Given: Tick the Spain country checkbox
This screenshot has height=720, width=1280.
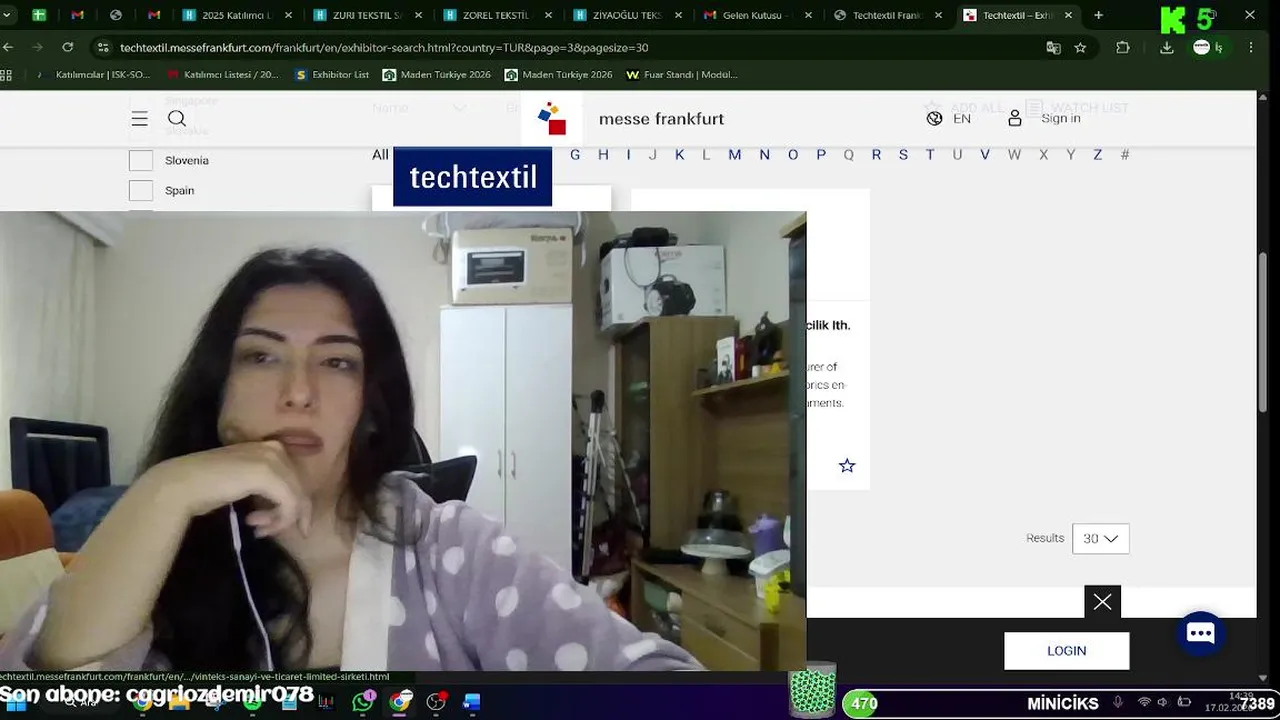Looking at the screenshot, I should 141,190.
